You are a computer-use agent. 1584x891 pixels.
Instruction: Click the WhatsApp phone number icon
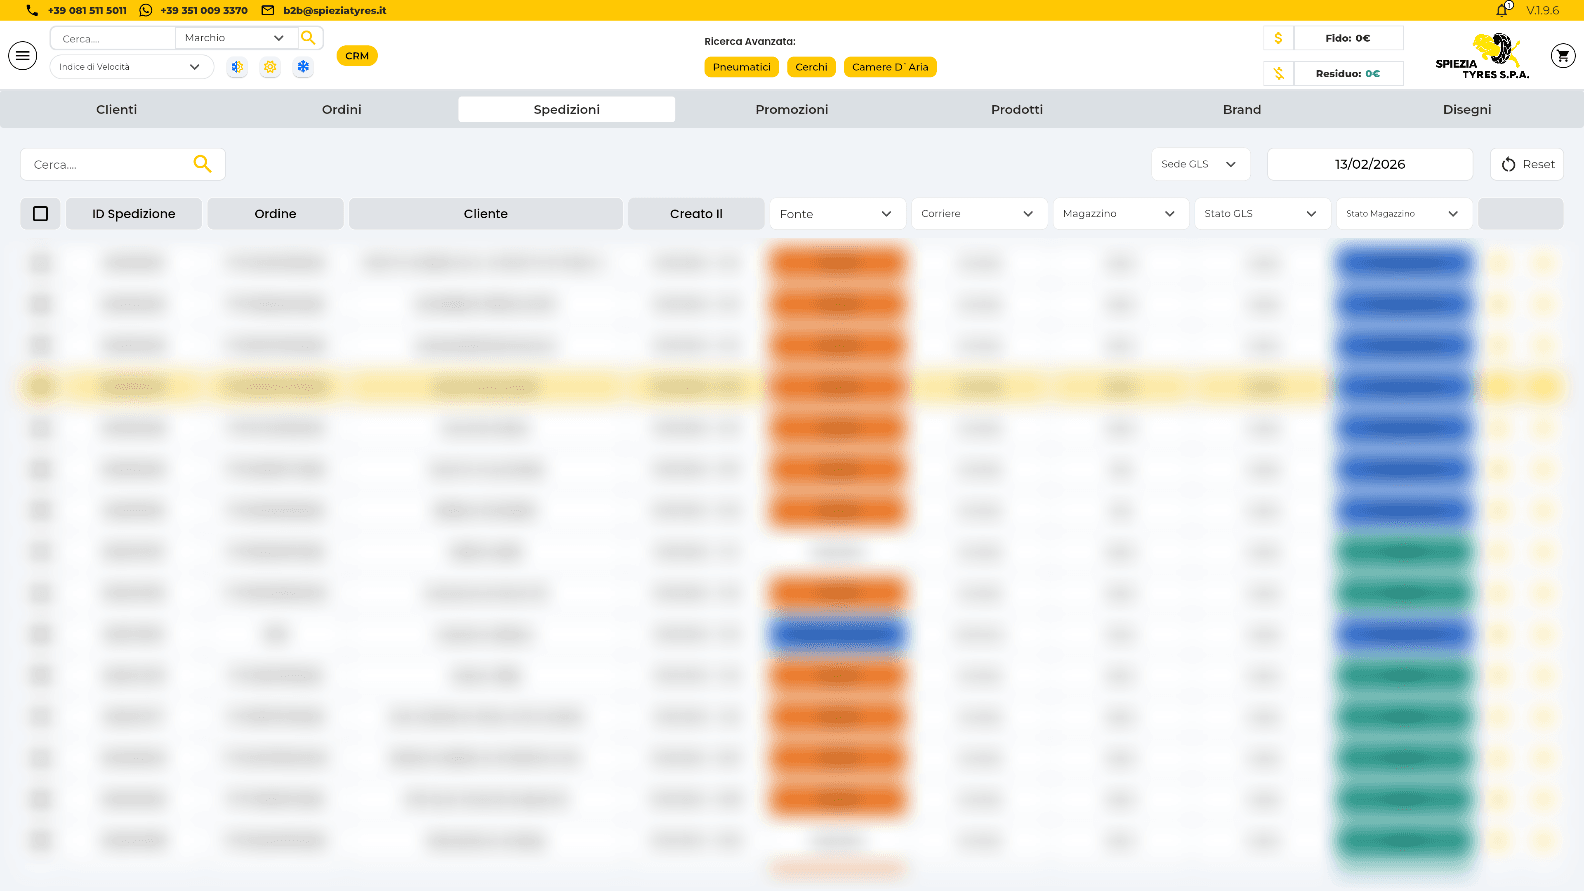146,10
